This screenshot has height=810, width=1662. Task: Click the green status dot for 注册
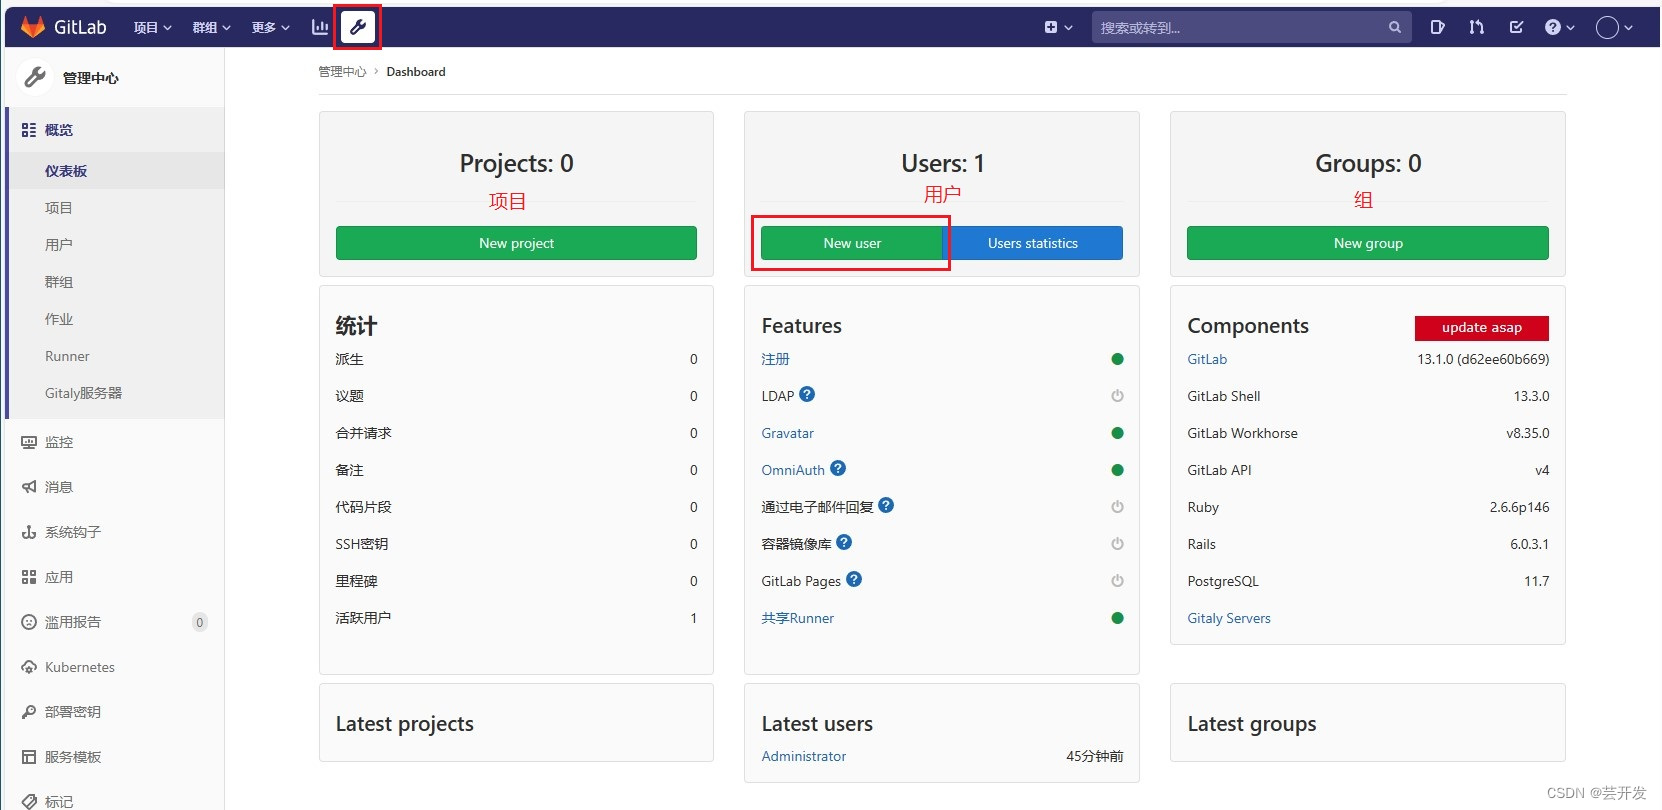[x=1117, y=359]
